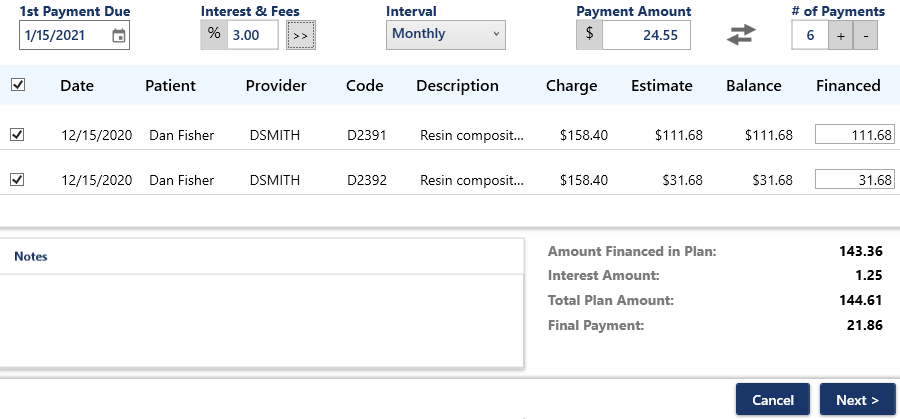Click the dollar sign beside Payment Amount
900x419 pixels.
click(x=589, y=34)
